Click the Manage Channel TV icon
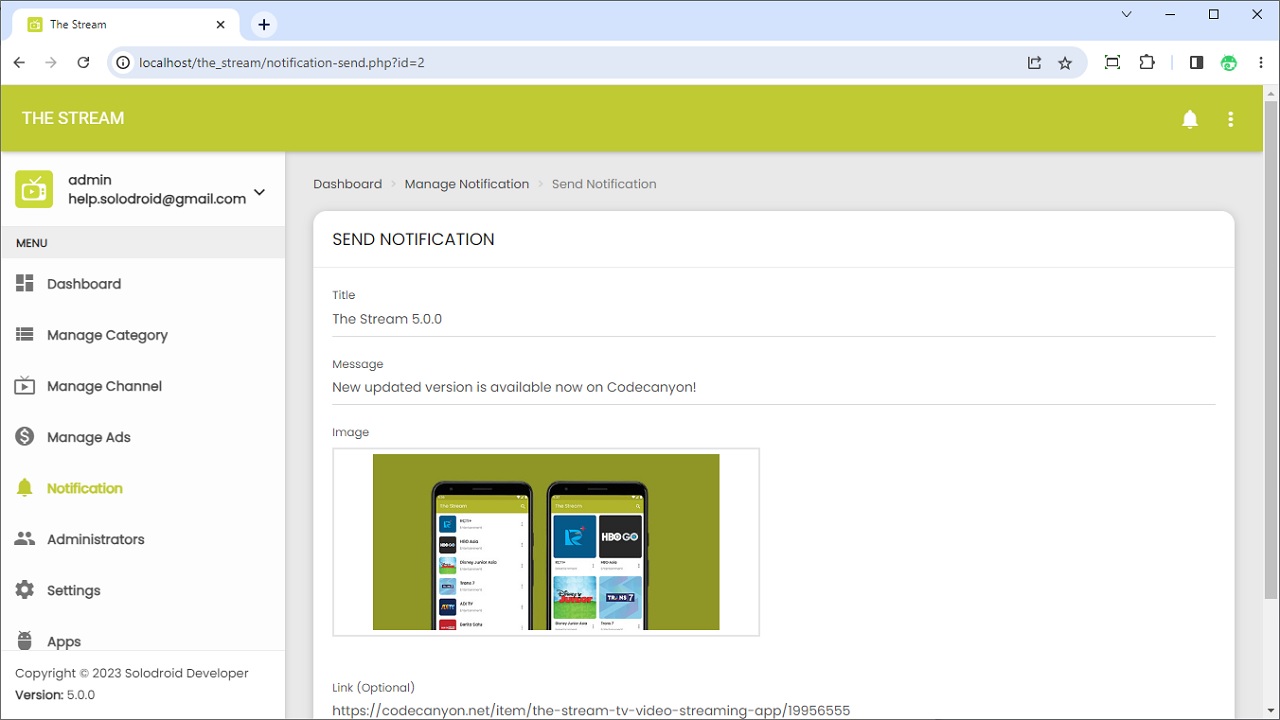 pos(25,386)
